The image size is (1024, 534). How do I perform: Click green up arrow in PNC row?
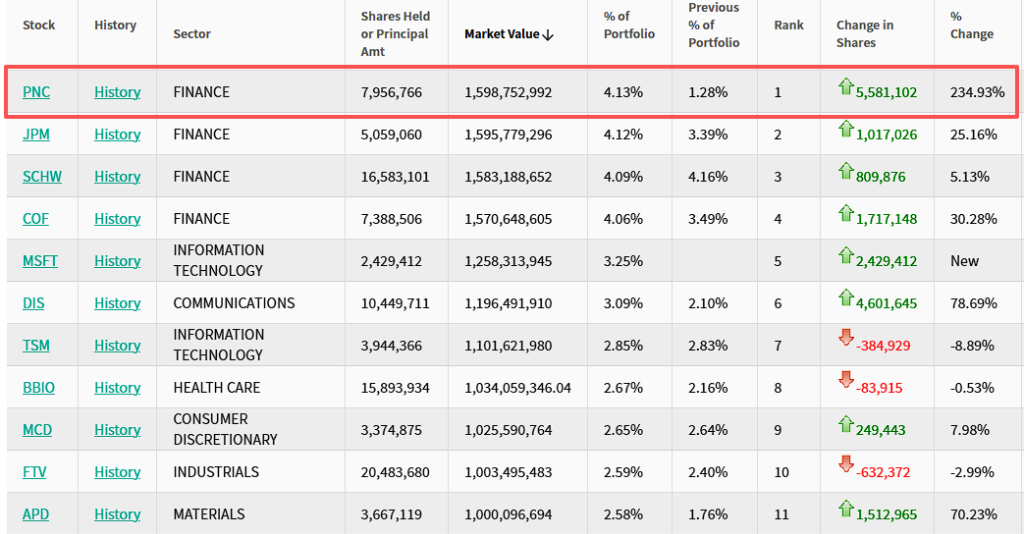pyautogui.click(x=845, y=87)
